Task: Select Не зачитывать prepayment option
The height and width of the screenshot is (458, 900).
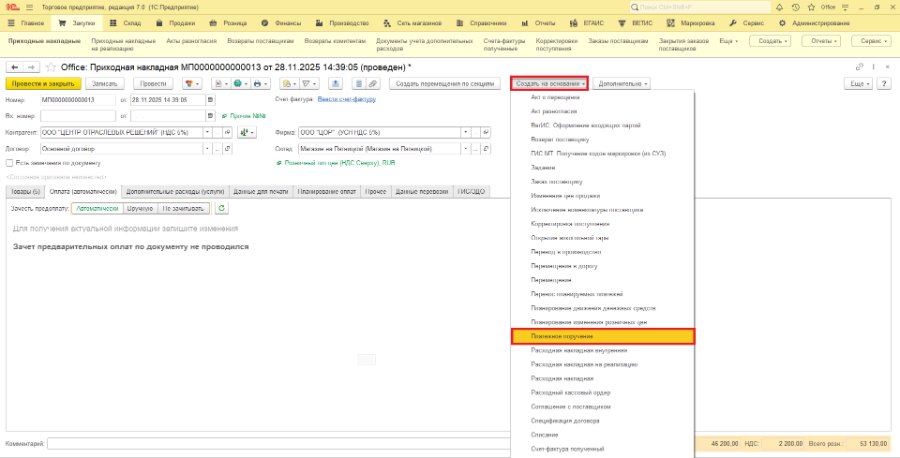Action: click(x=184, y=208)
